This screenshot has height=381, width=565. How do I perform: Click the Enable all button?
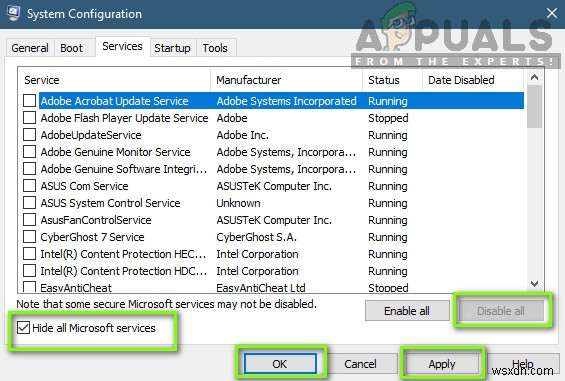[407, 311]
